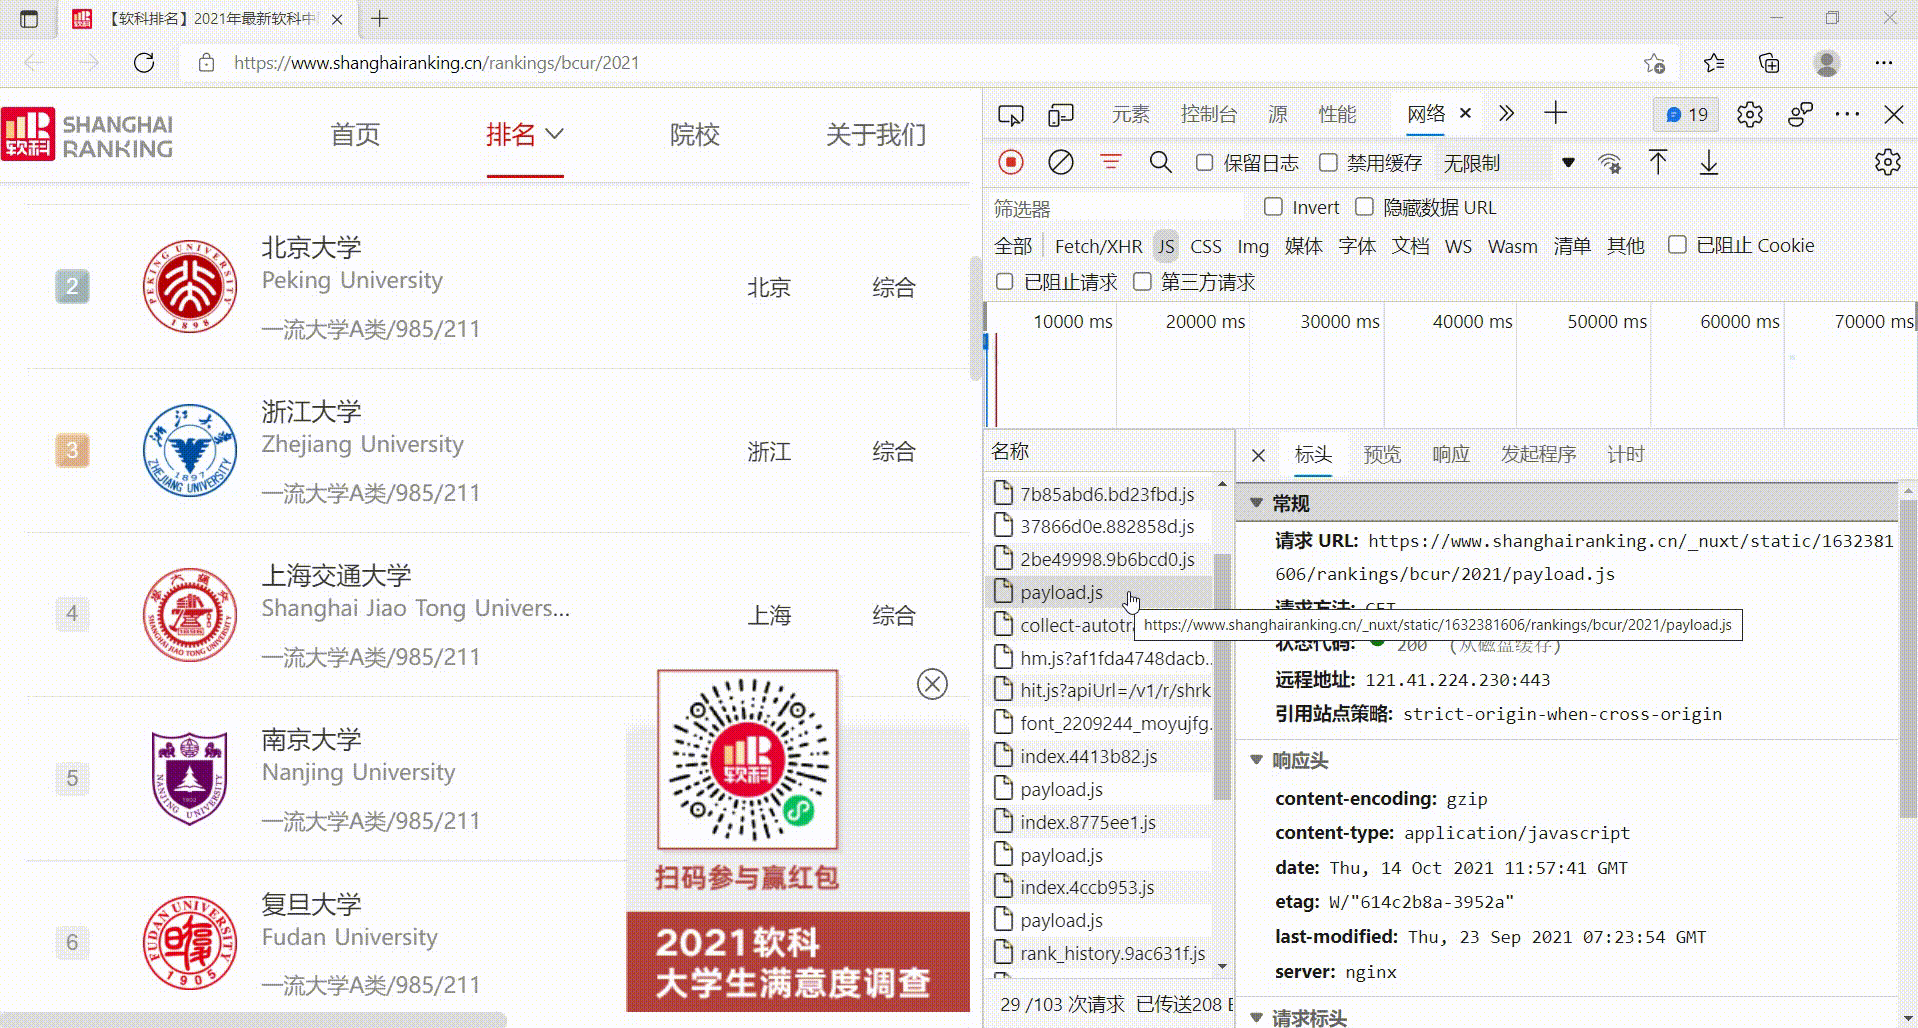Image resolution: width=1918 pixels, height=1028 pixels.
Task: Check the 第三方请求 checkbox
Action: point(1142,282)
